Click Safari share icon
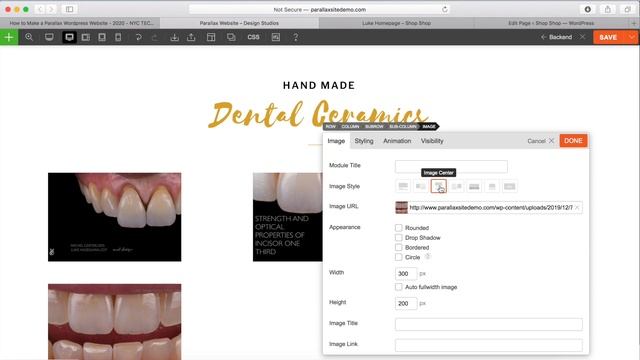640x360 pixels. (x=608, y=9)
